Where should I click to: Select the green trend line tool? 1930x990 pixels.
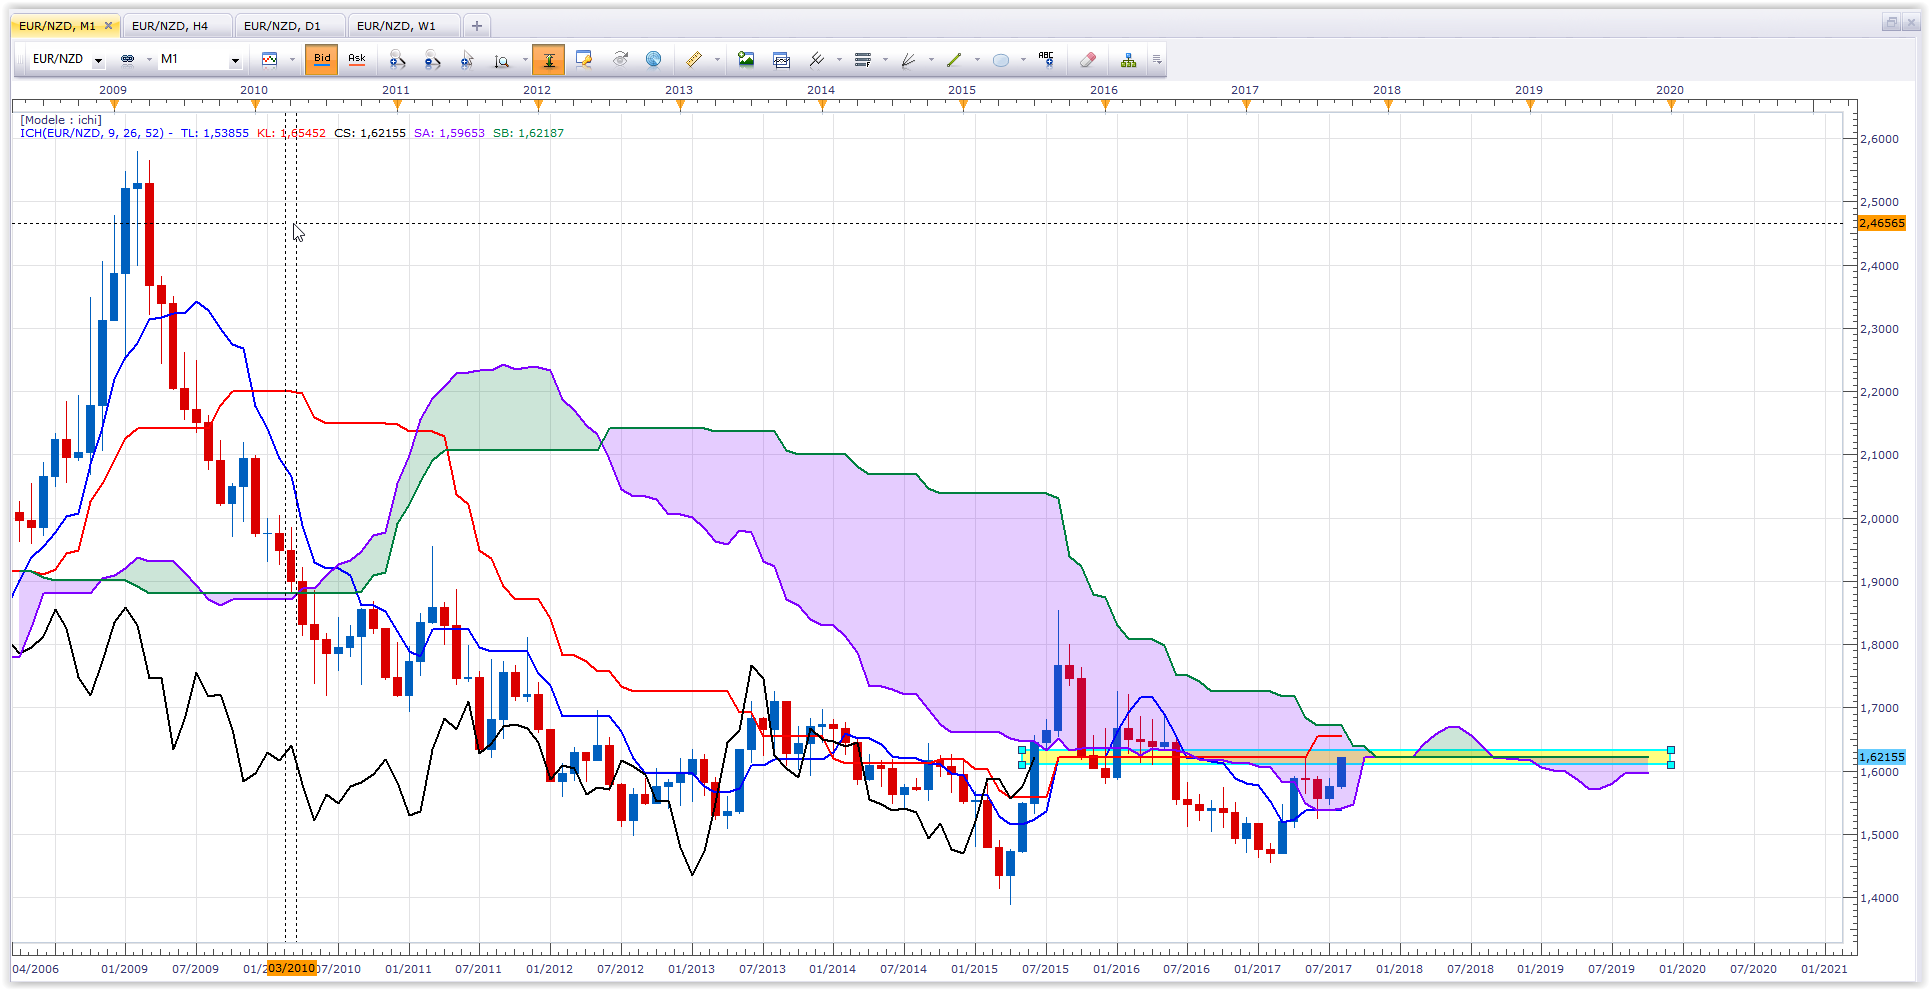(x=955, y=60)
